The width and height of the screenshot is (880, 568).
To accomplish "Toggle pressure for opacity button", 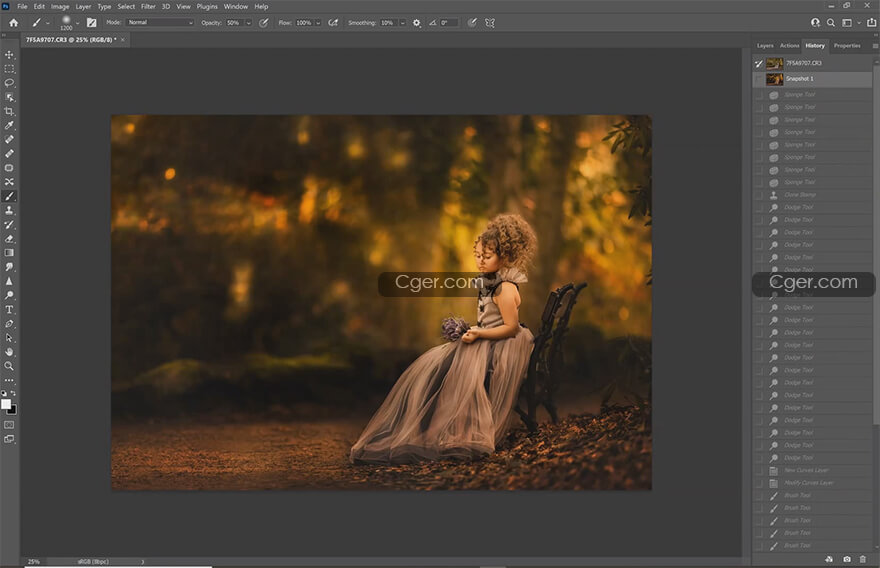I will click(263, 23).
